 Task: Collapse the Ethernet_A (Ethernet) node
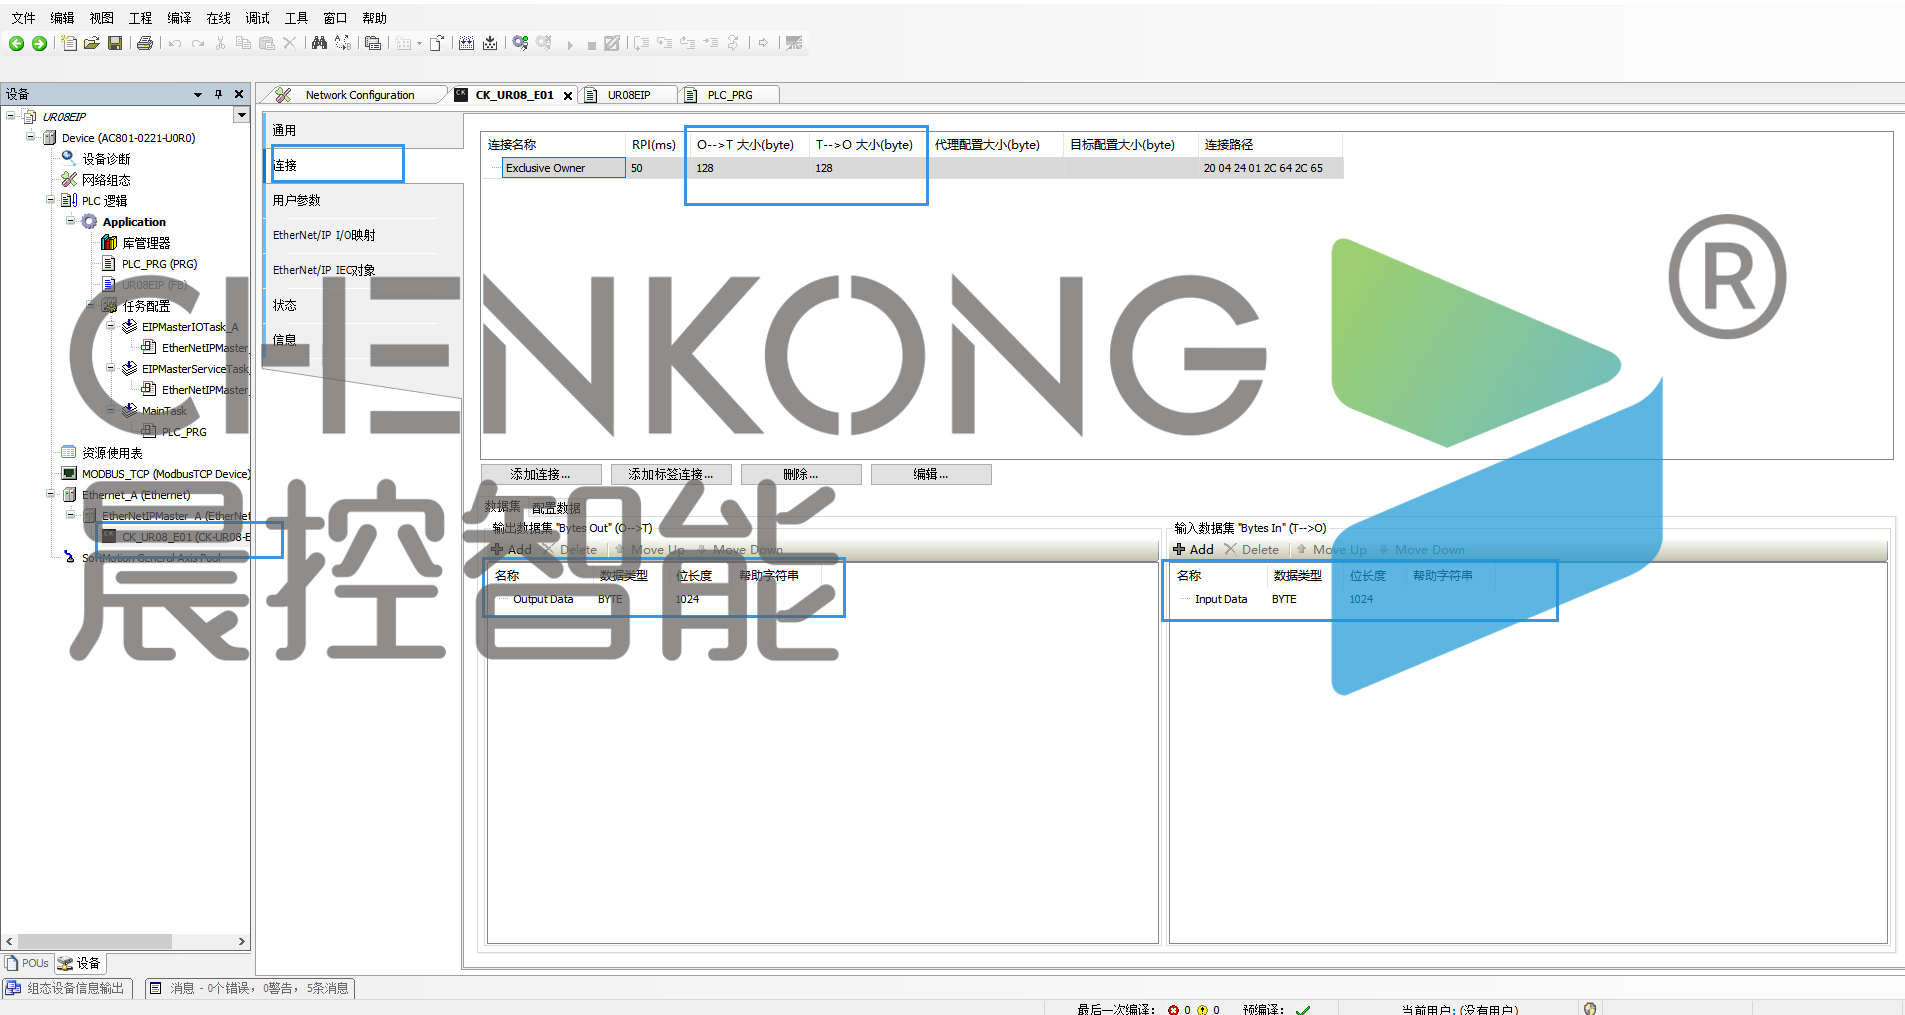[51, 494]
